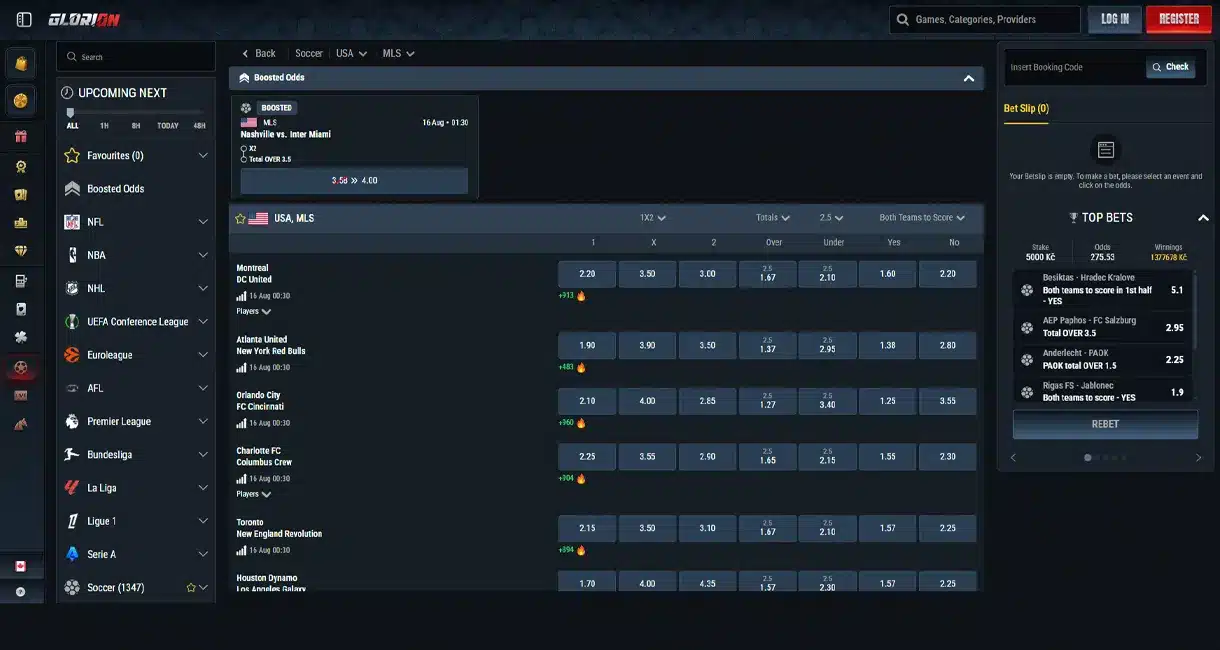Image resolution: width=1220 pixels, height=650 pixels.
Task: Open Both Teams to Score dropdown
Action: 922,218
